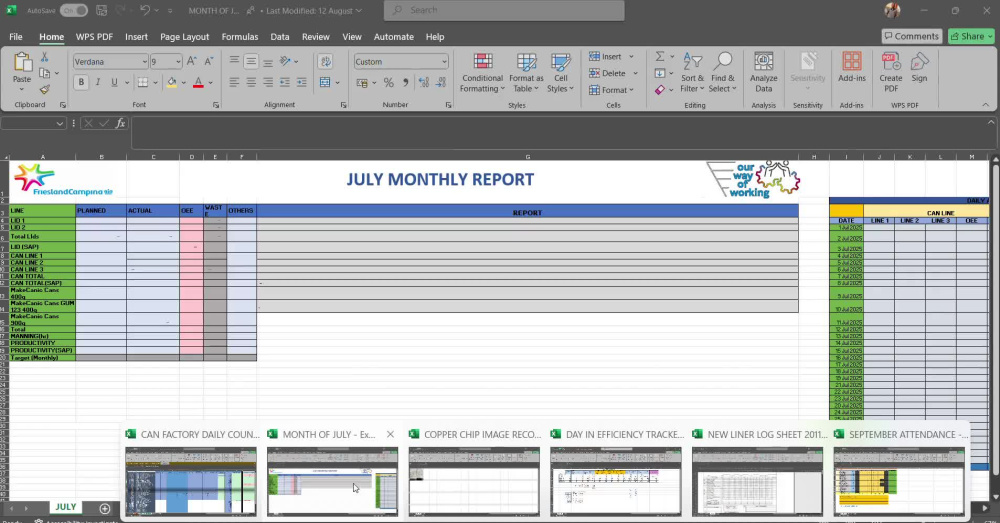This screenshot has height=523, width=1000.
Task: Click the Accounting Number Format icon
Action: click(362, 82)
